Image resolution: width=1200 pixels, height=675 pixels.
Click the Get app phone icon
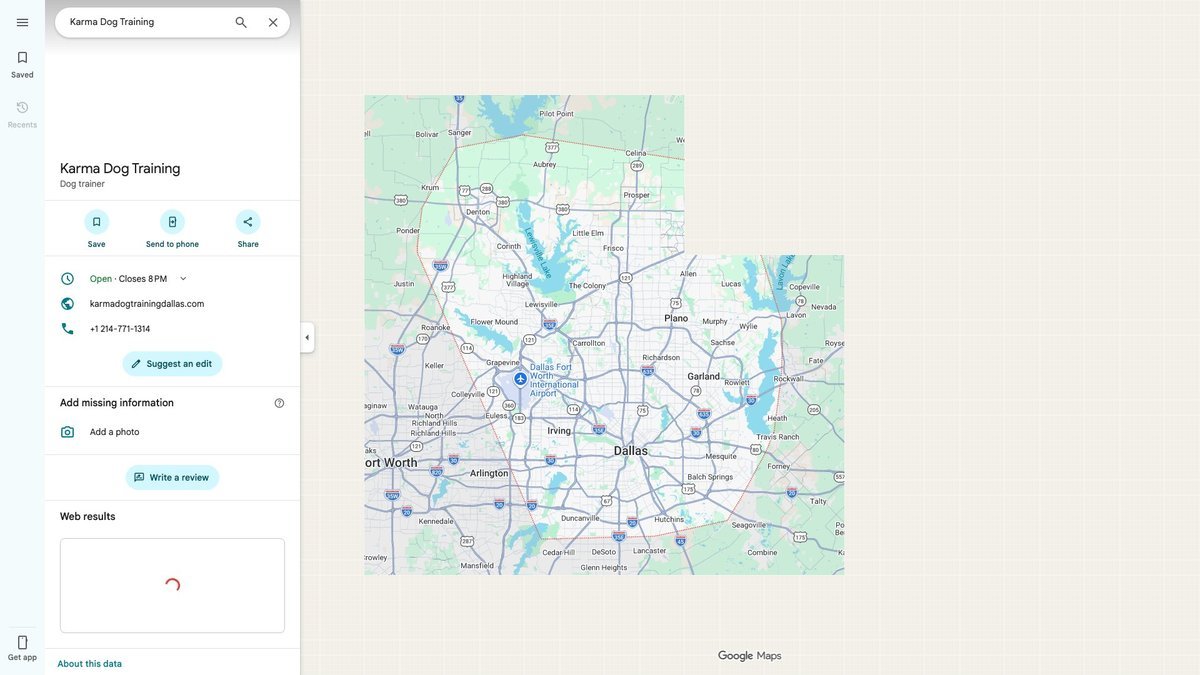pos(22,642)
